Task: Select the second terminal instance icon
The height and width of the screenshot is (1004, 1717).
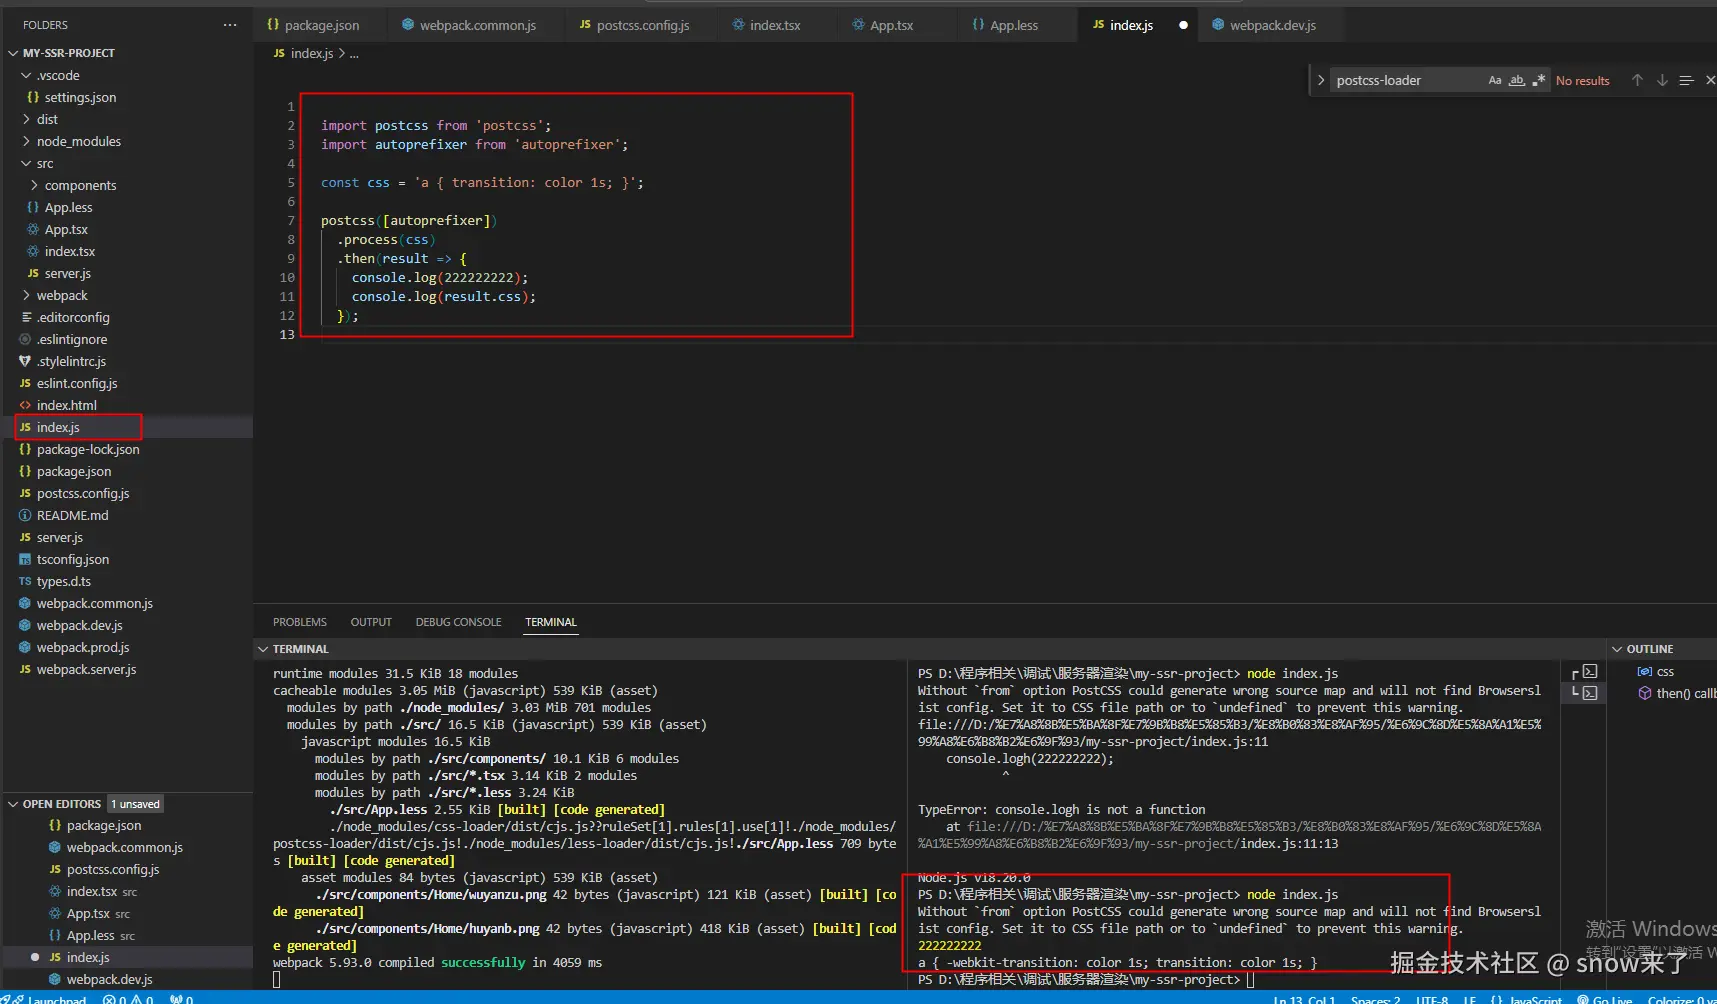Action: (x=1590, y=692)
